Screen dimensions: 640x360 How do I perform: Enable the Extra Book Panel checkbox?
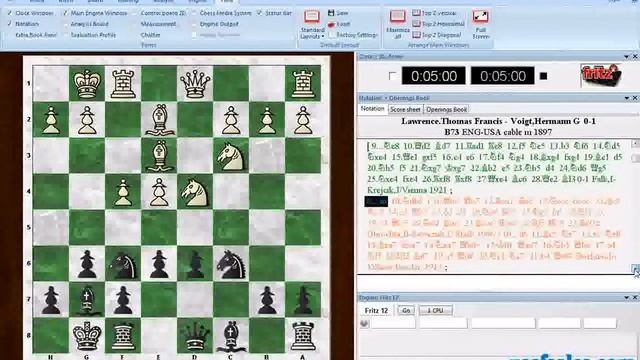point(9,35)
